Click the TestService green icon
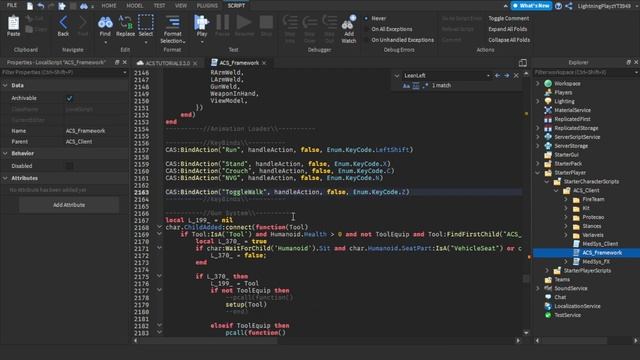 [x=548, y=315]
